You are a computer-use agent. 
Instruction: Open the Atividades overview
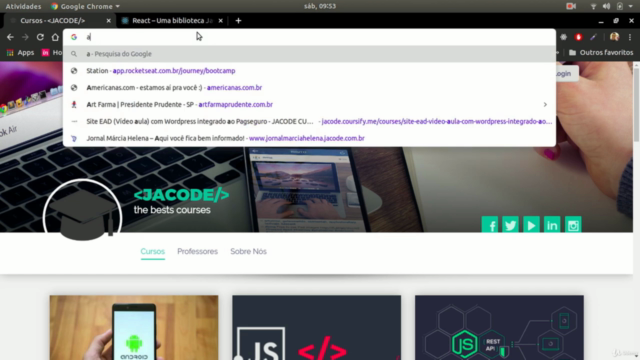pos(23,6)
